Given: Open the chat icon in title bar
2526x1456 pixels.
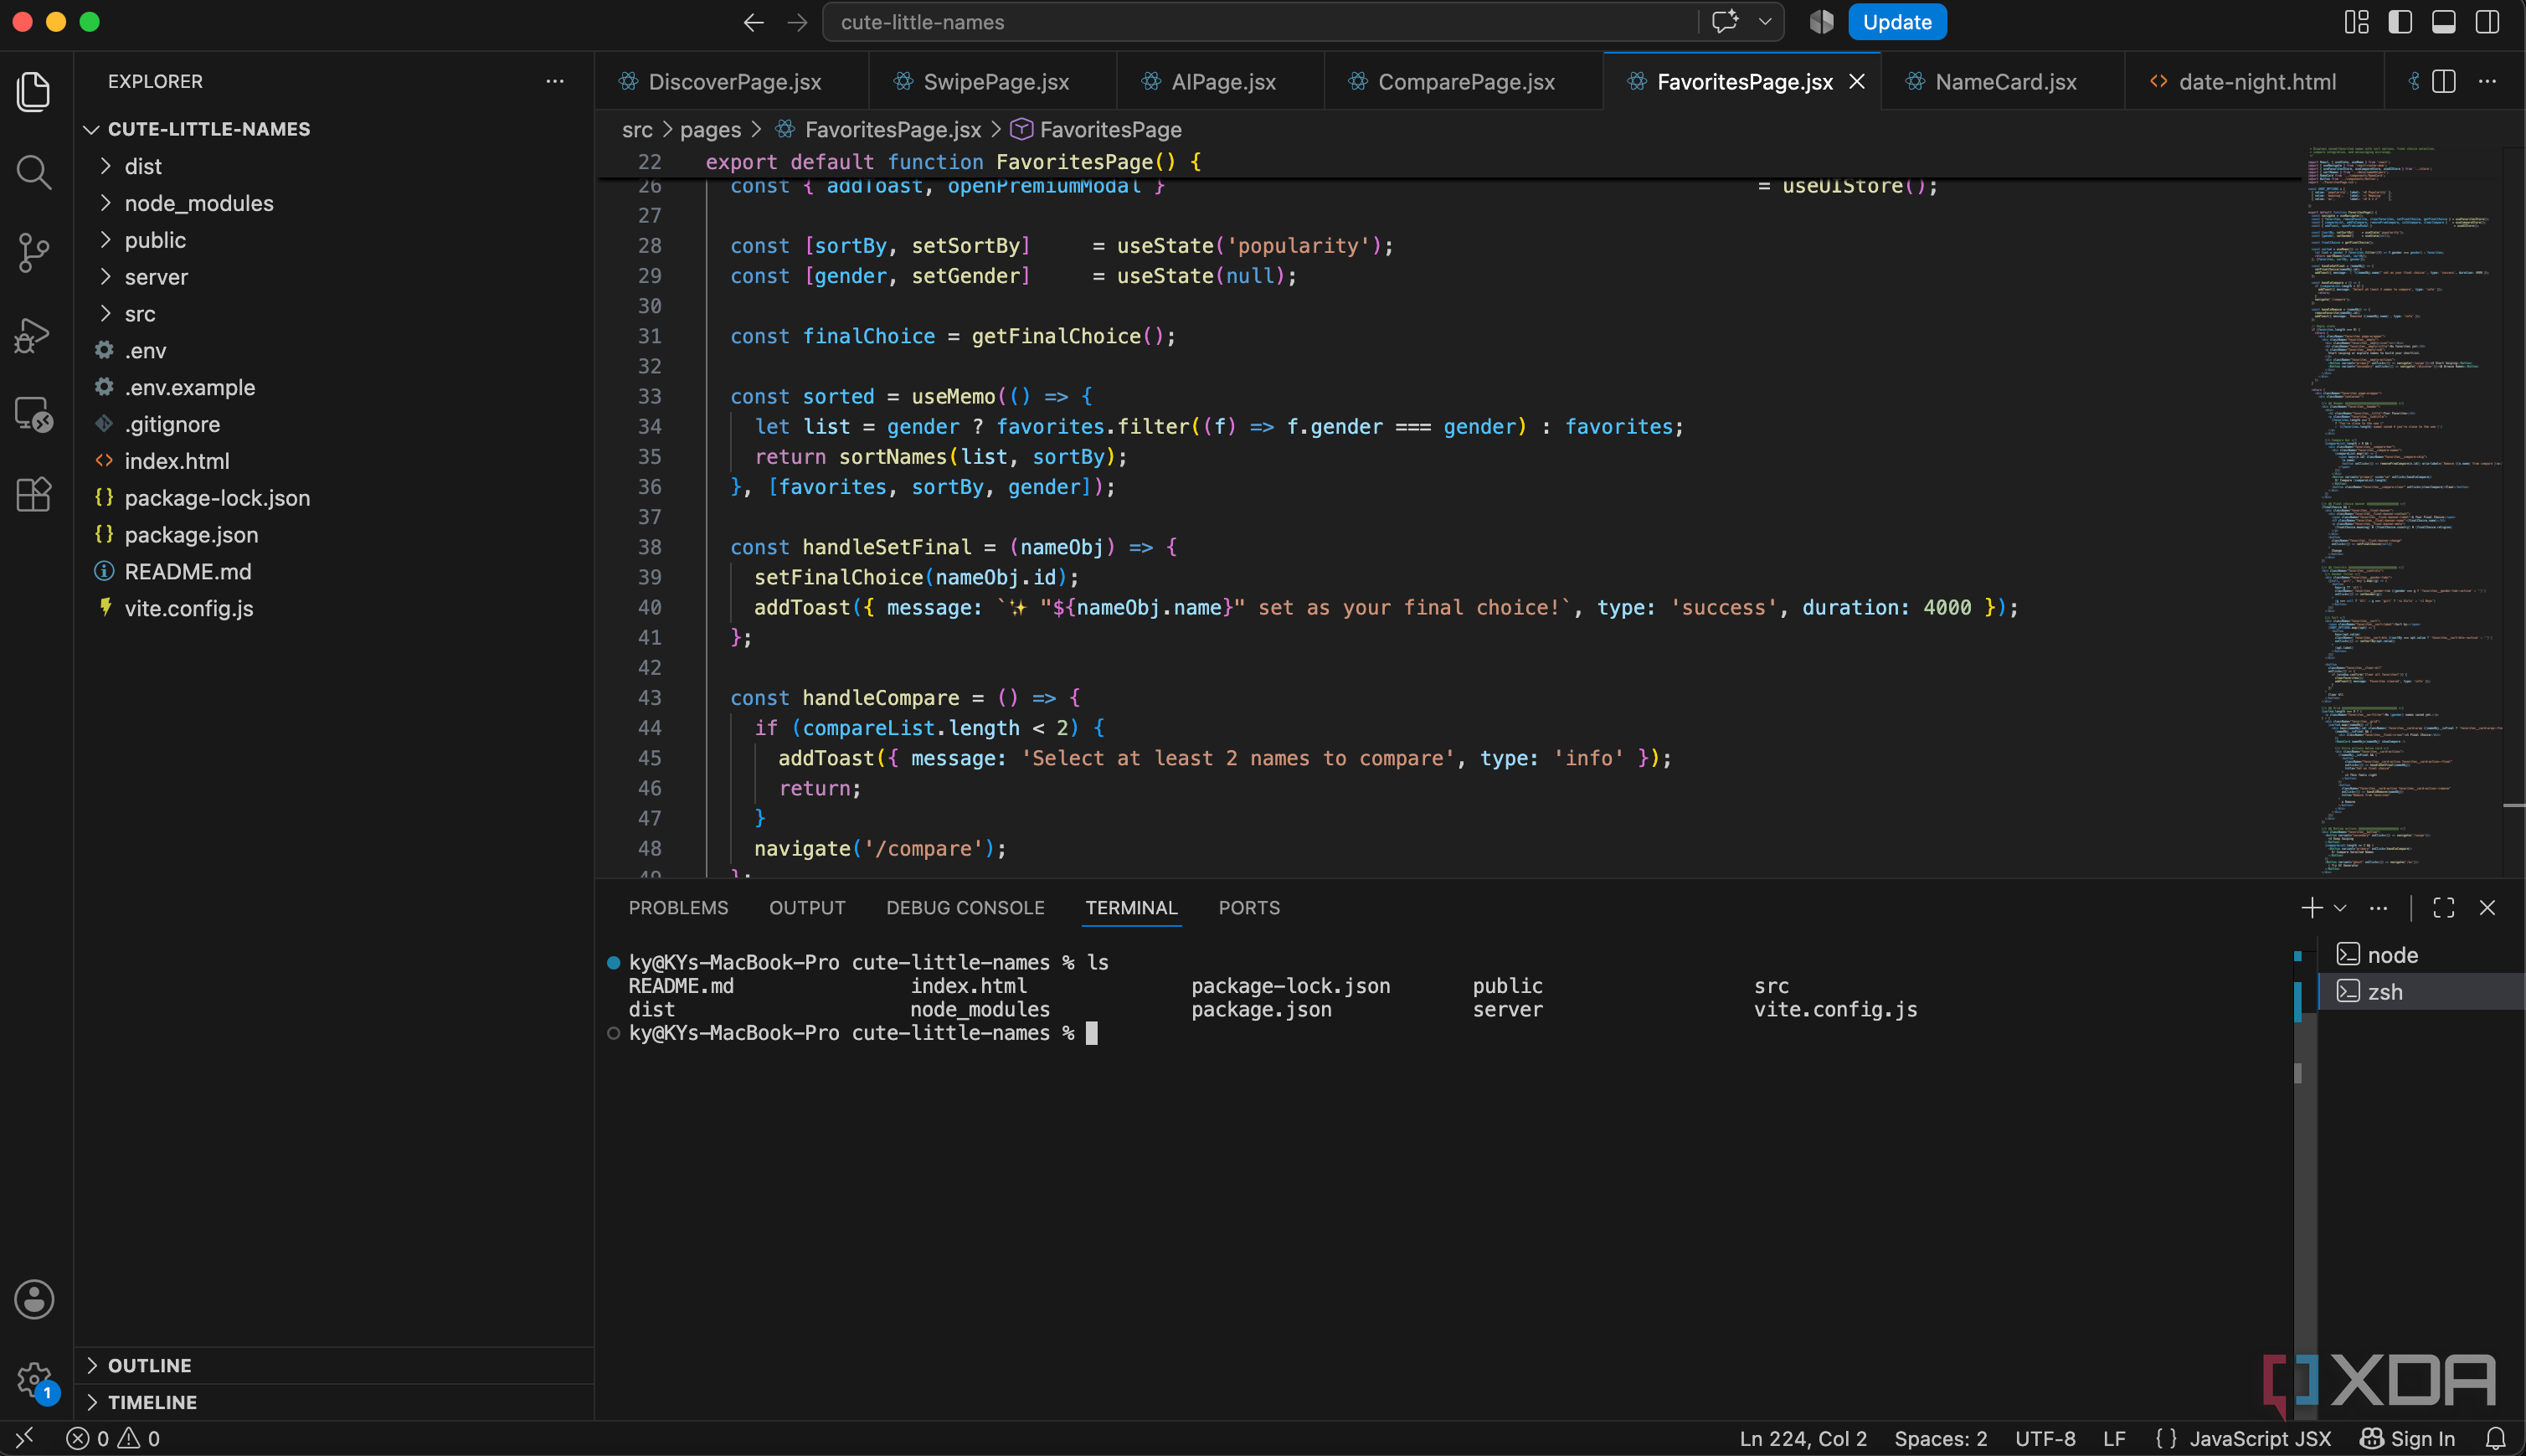Looking at the screenshot, I should [1725, 22].
